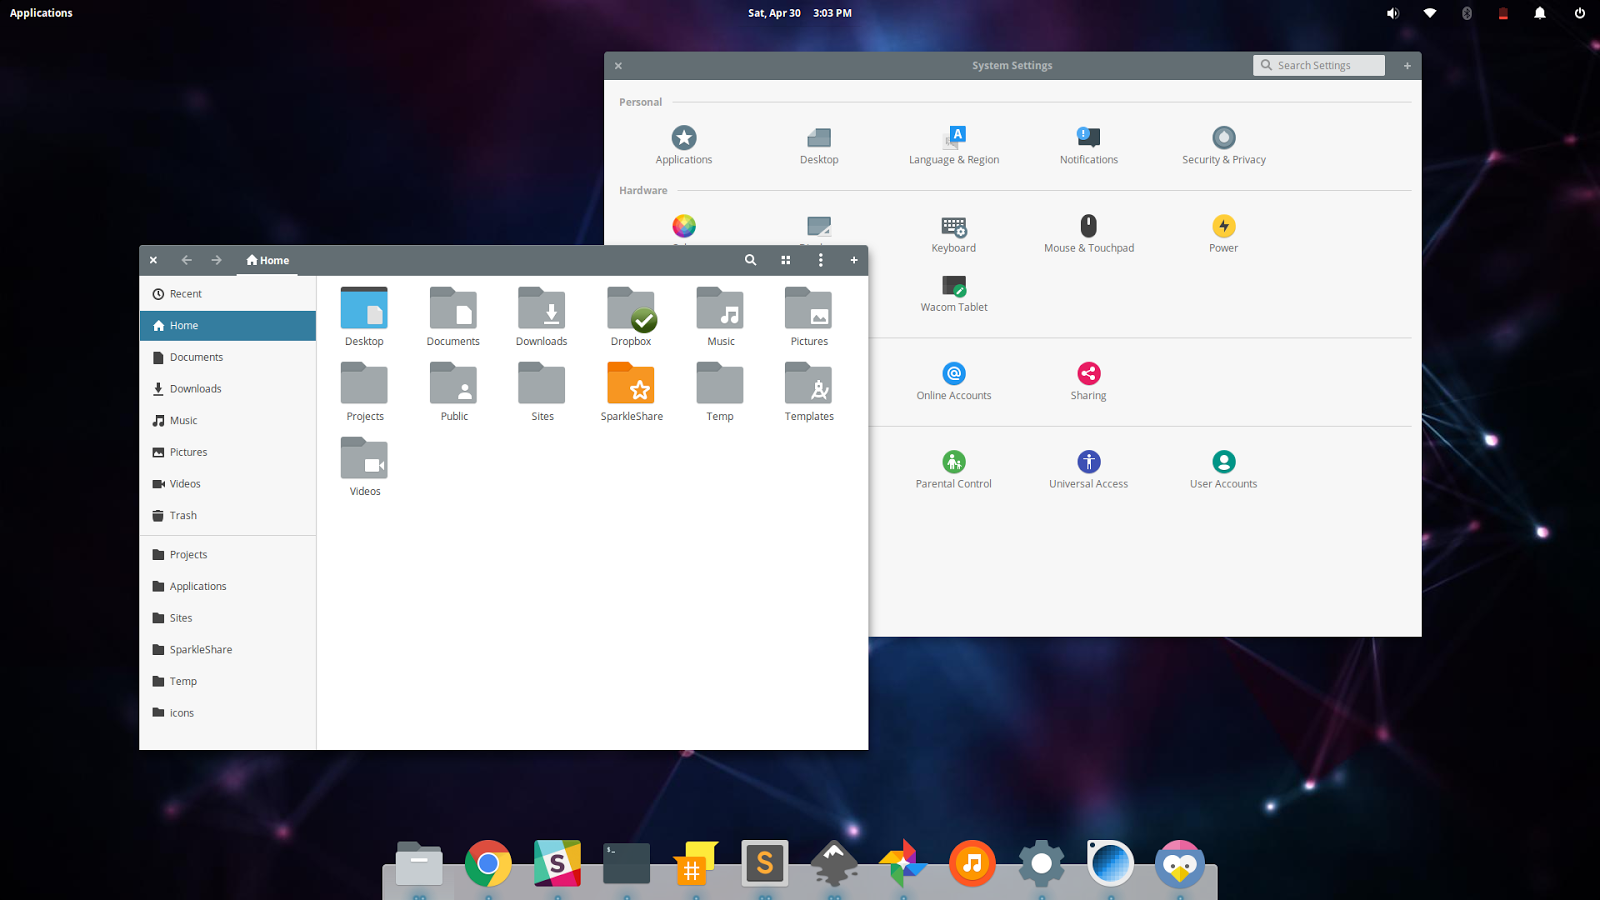Open SparkleShare bookmark in the sidebar
Screen dimensions: 1600x900
point(228,650)
